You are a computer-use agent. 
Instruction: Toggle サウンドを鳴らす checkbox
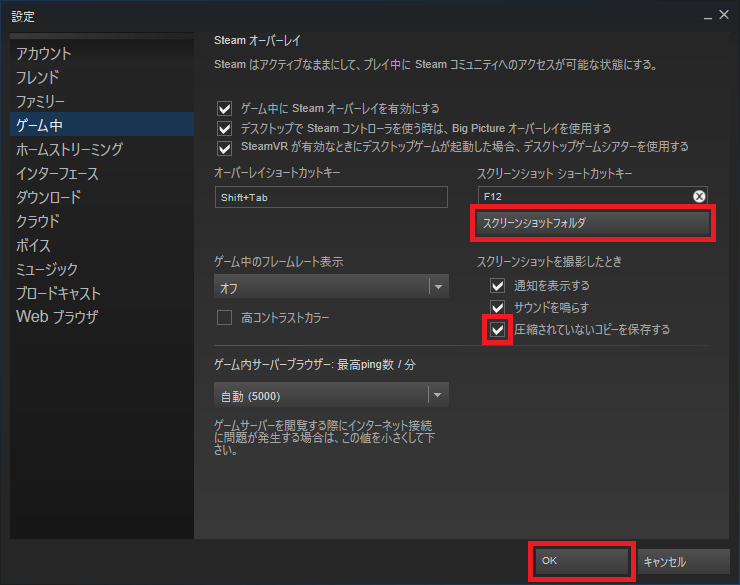[x=497, y=307]
